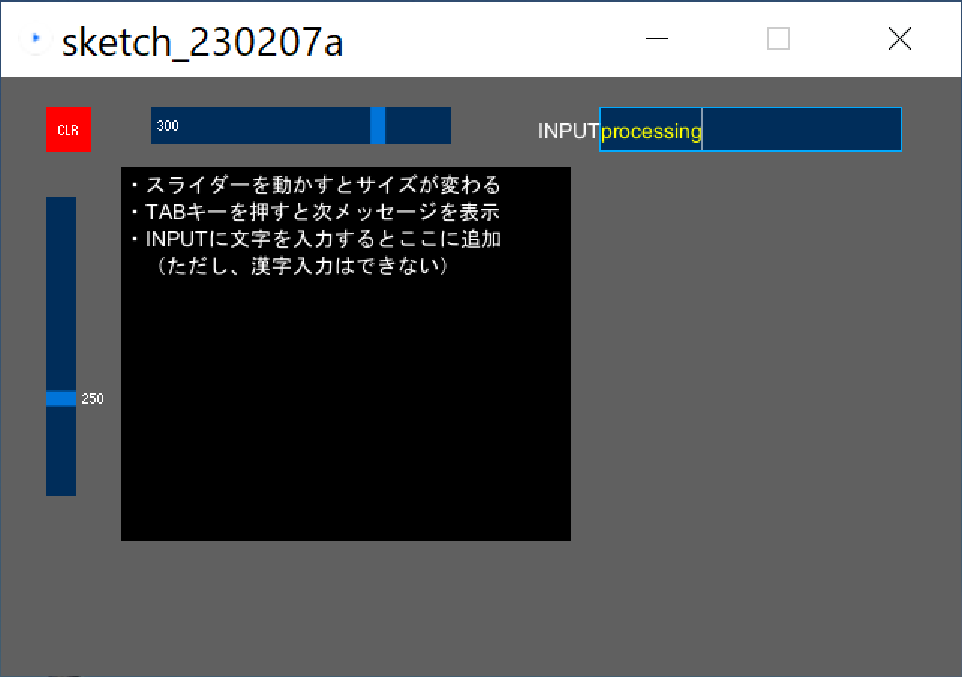Click the vertical slider handle at 250
The width and height of the screenshot is (963, 678).
coord(61,399)
